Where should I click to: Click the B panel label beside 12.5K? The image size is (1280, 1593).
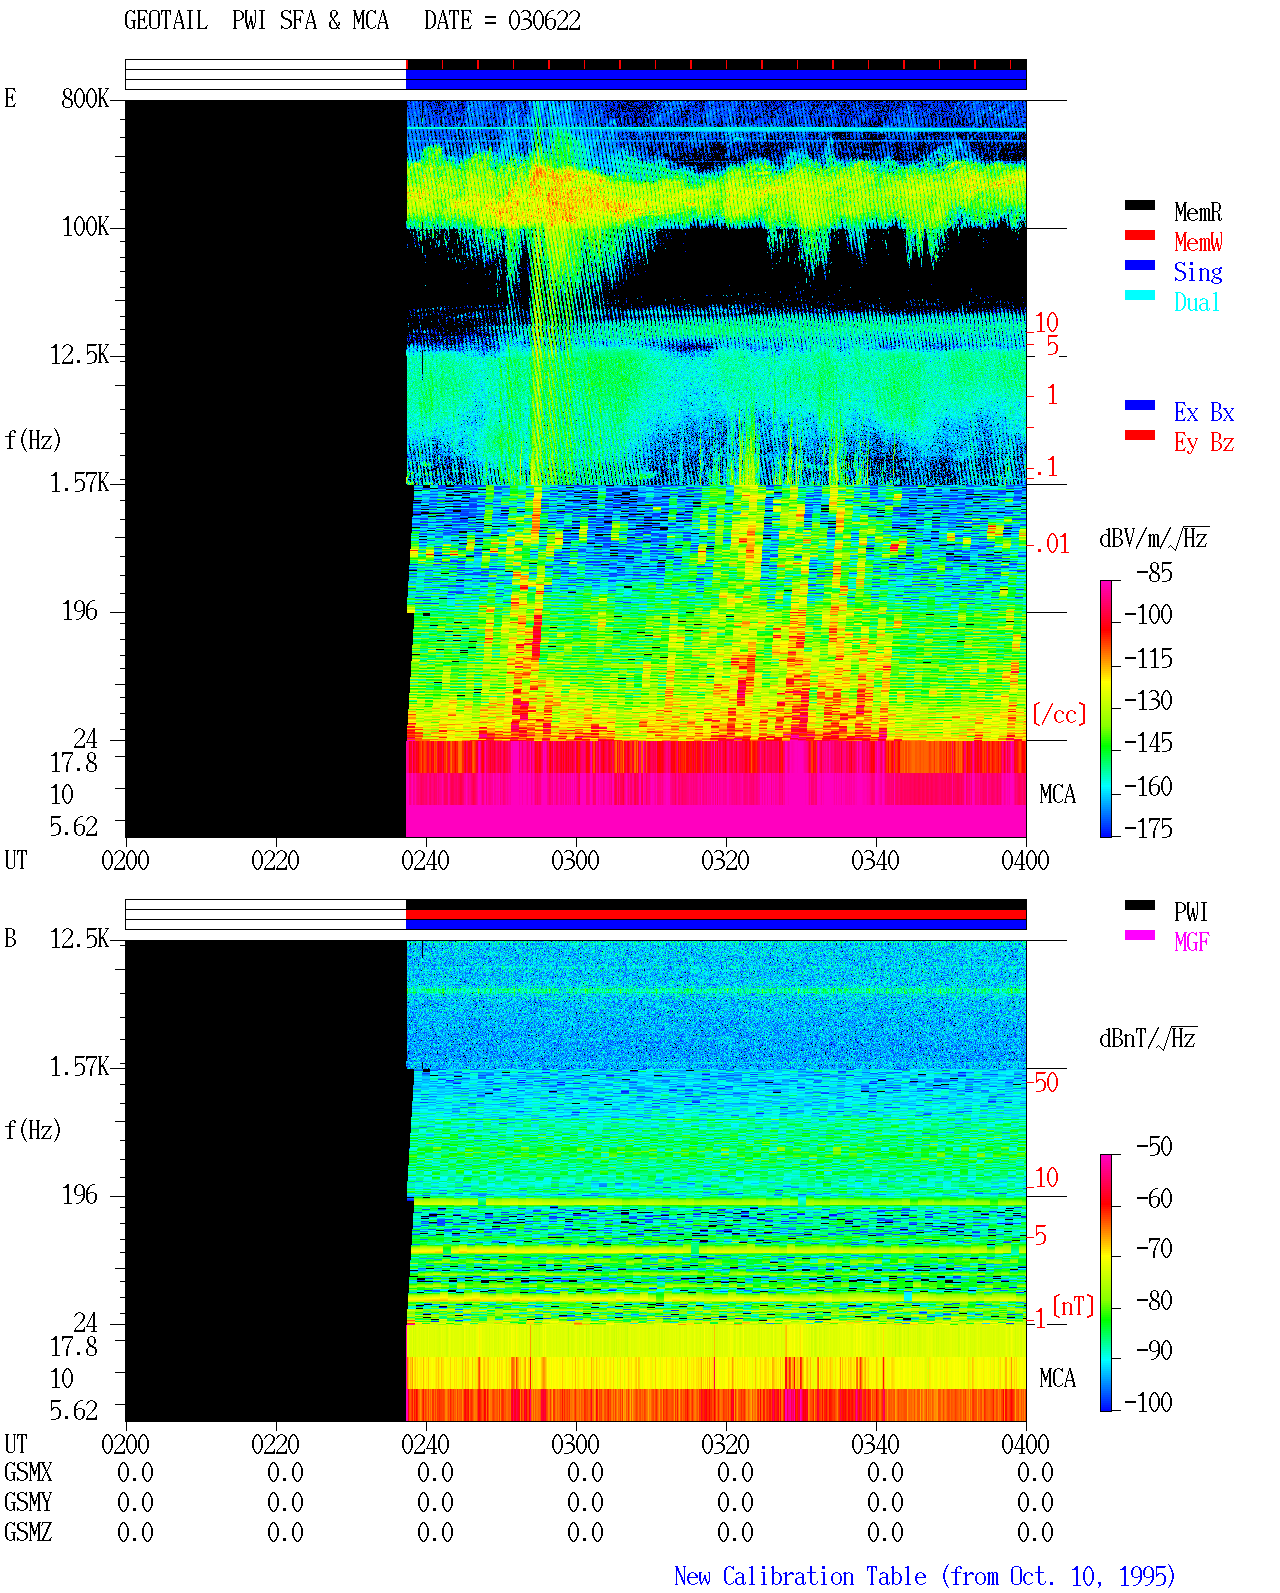point(10,938)
